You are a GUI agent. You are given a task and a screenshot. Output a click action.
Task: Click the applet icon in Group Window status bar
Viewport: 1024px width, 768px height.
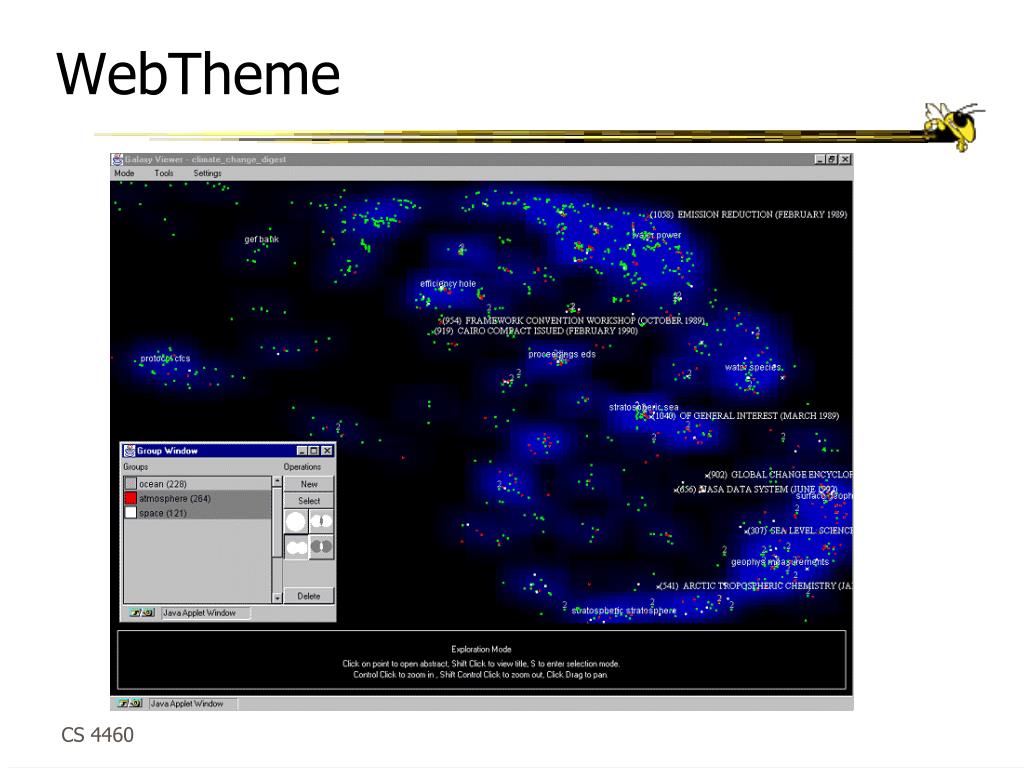pyautogui.click(x=142, y=613)
